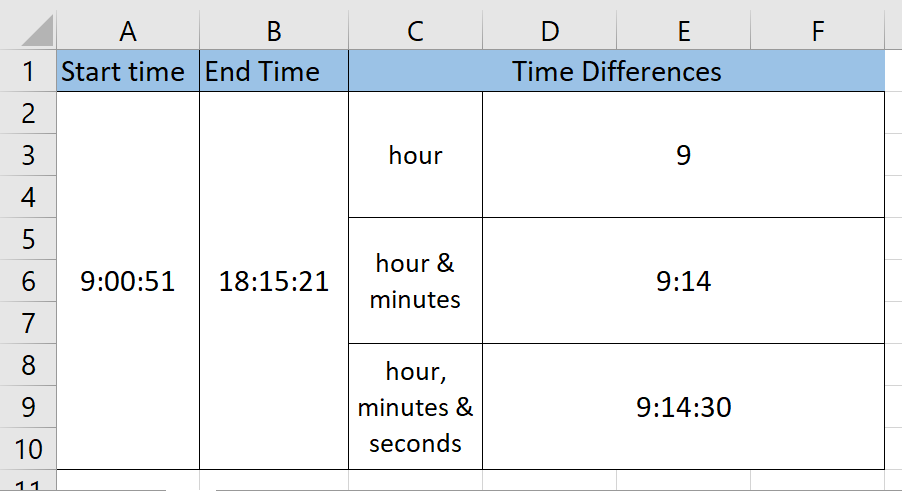Select the cell showing 9:14:30
902x491 pixels.
click(683, 407)
